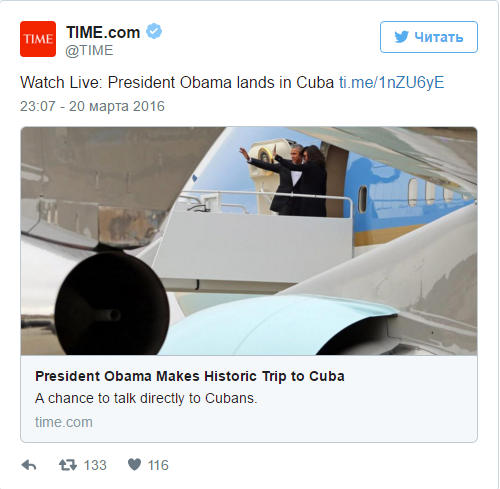View the 133 retweets count
This screenshot has height=489, width=500.
point(95,465)
